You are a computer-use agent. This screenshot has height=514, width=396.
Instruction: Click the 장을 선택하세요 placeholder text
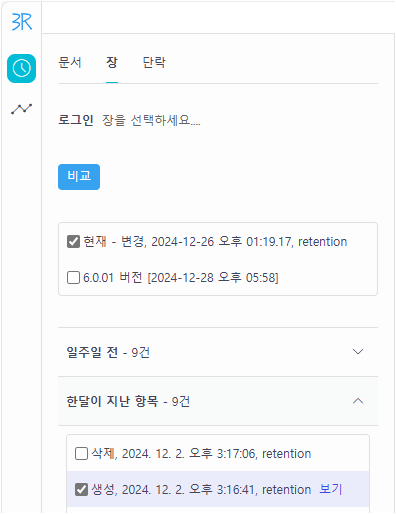(151, 120)
